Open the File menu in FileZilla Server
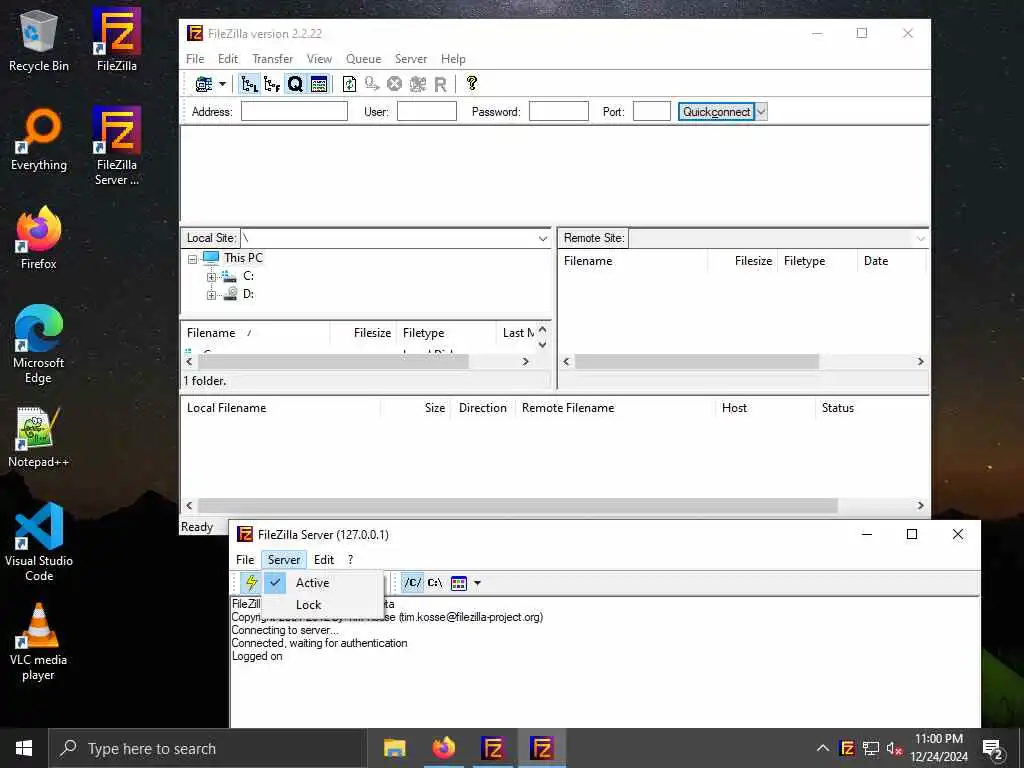Viewport: 1024px width, 768px height. (245, 560)
